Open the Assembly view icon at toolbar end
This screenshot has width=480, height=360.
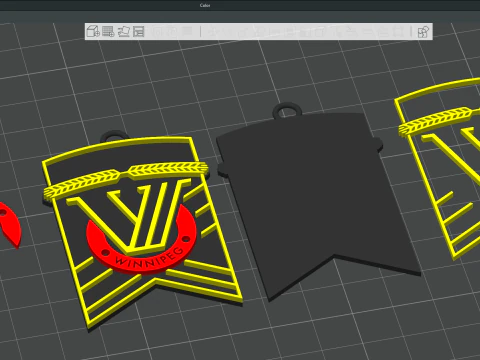pos(423,32)
